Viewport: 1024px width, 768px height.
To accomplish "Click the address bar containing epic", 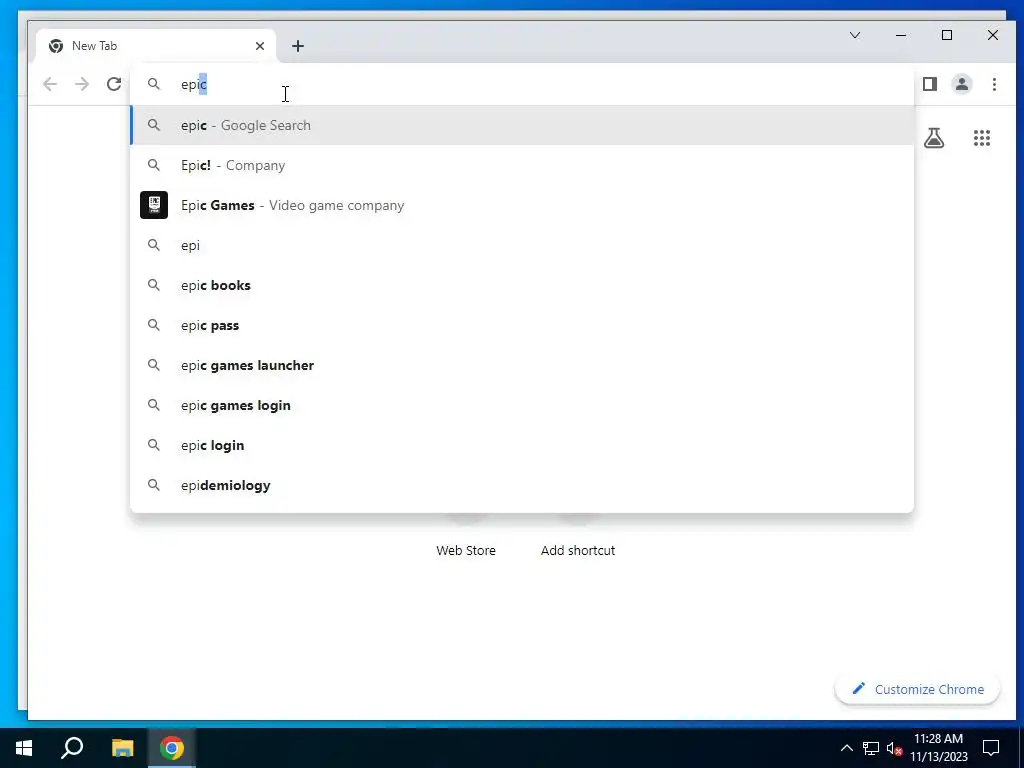I will tap(522, 84).
